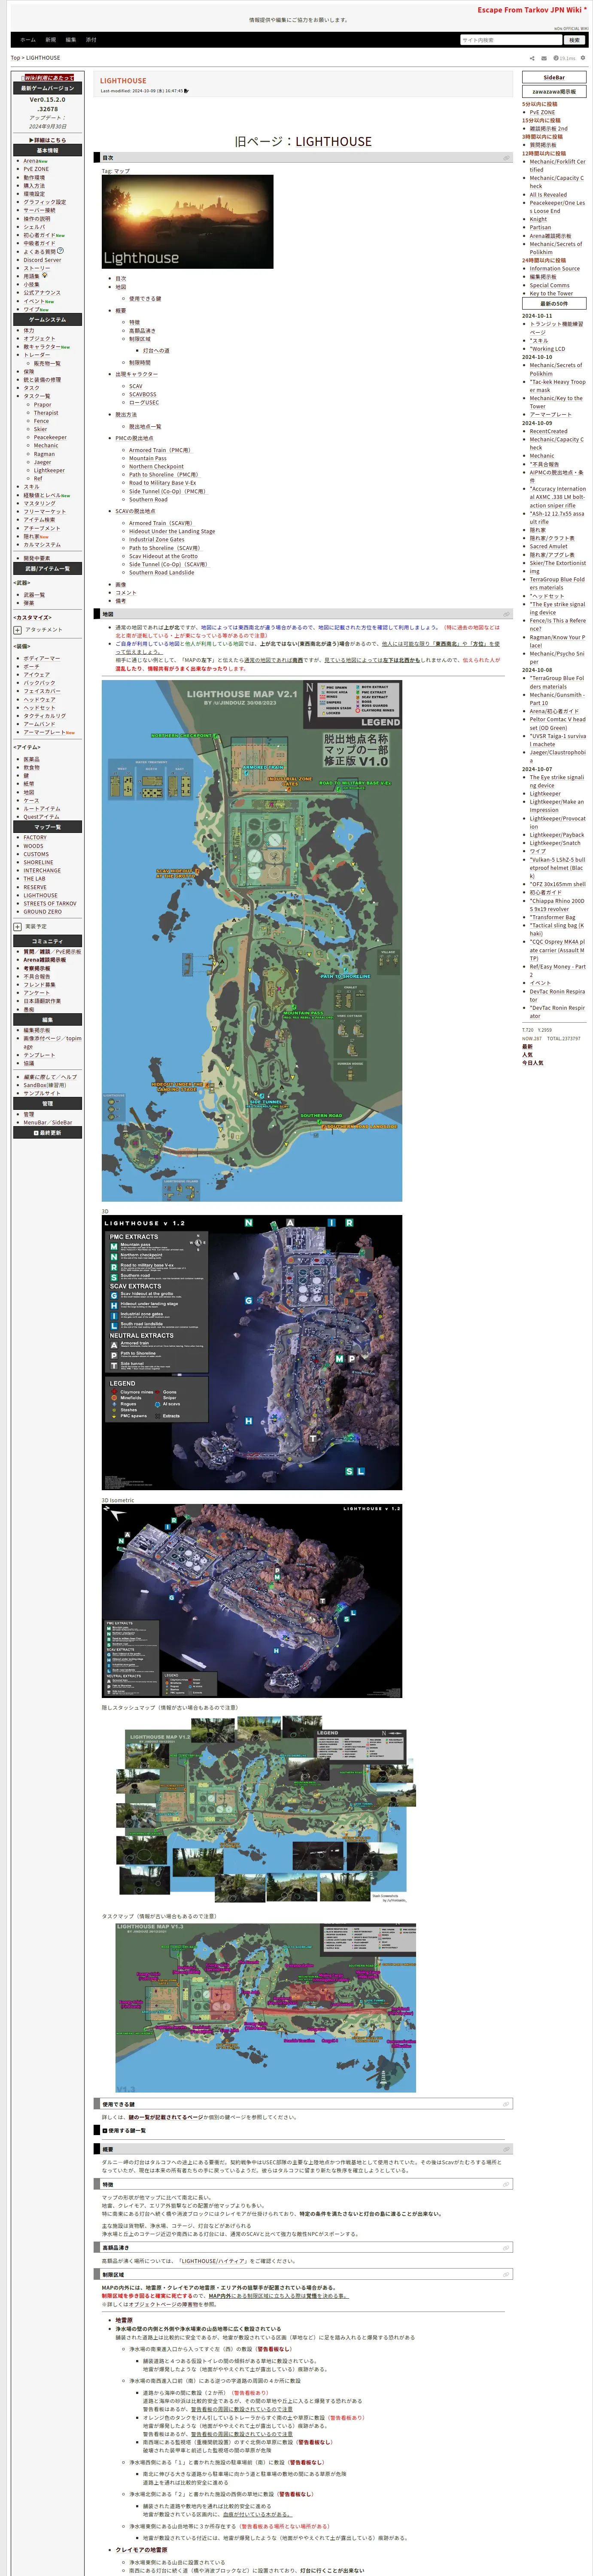Jump to Northern Checkpoint in table of contents

pos(156,467)
